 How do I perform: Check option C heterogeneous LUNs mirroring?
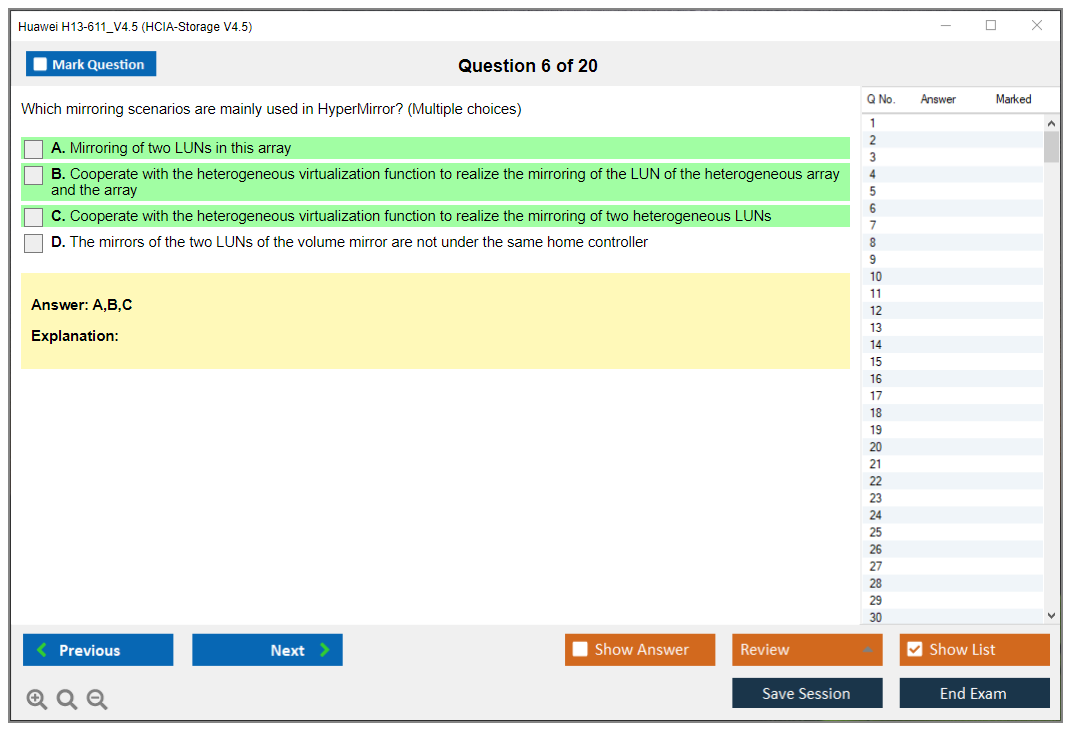34,217
